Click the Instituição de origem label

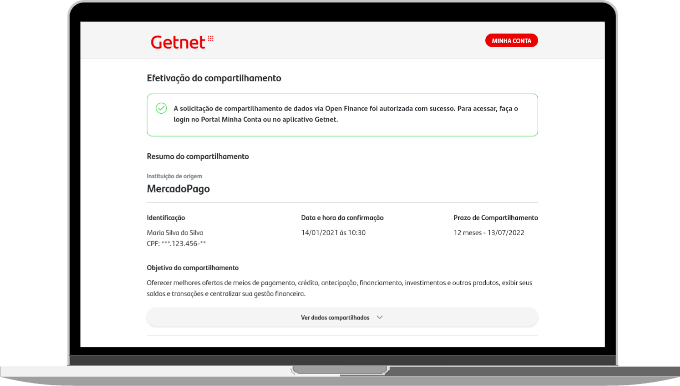pyautogui.click(x=174, y=176)
